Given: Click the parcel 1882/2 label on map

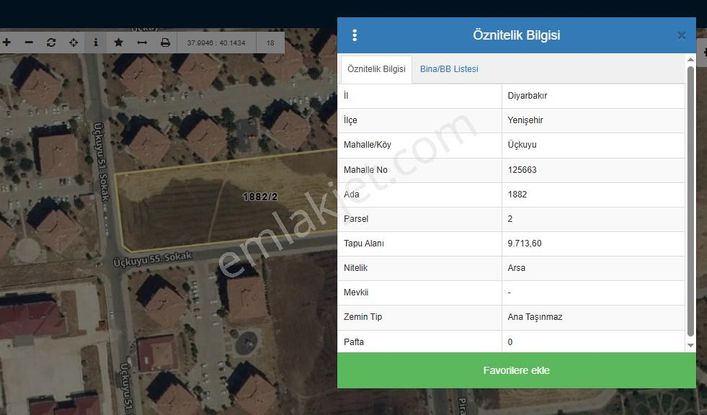Looking at the screenshot, I should [x=260, y=197].
